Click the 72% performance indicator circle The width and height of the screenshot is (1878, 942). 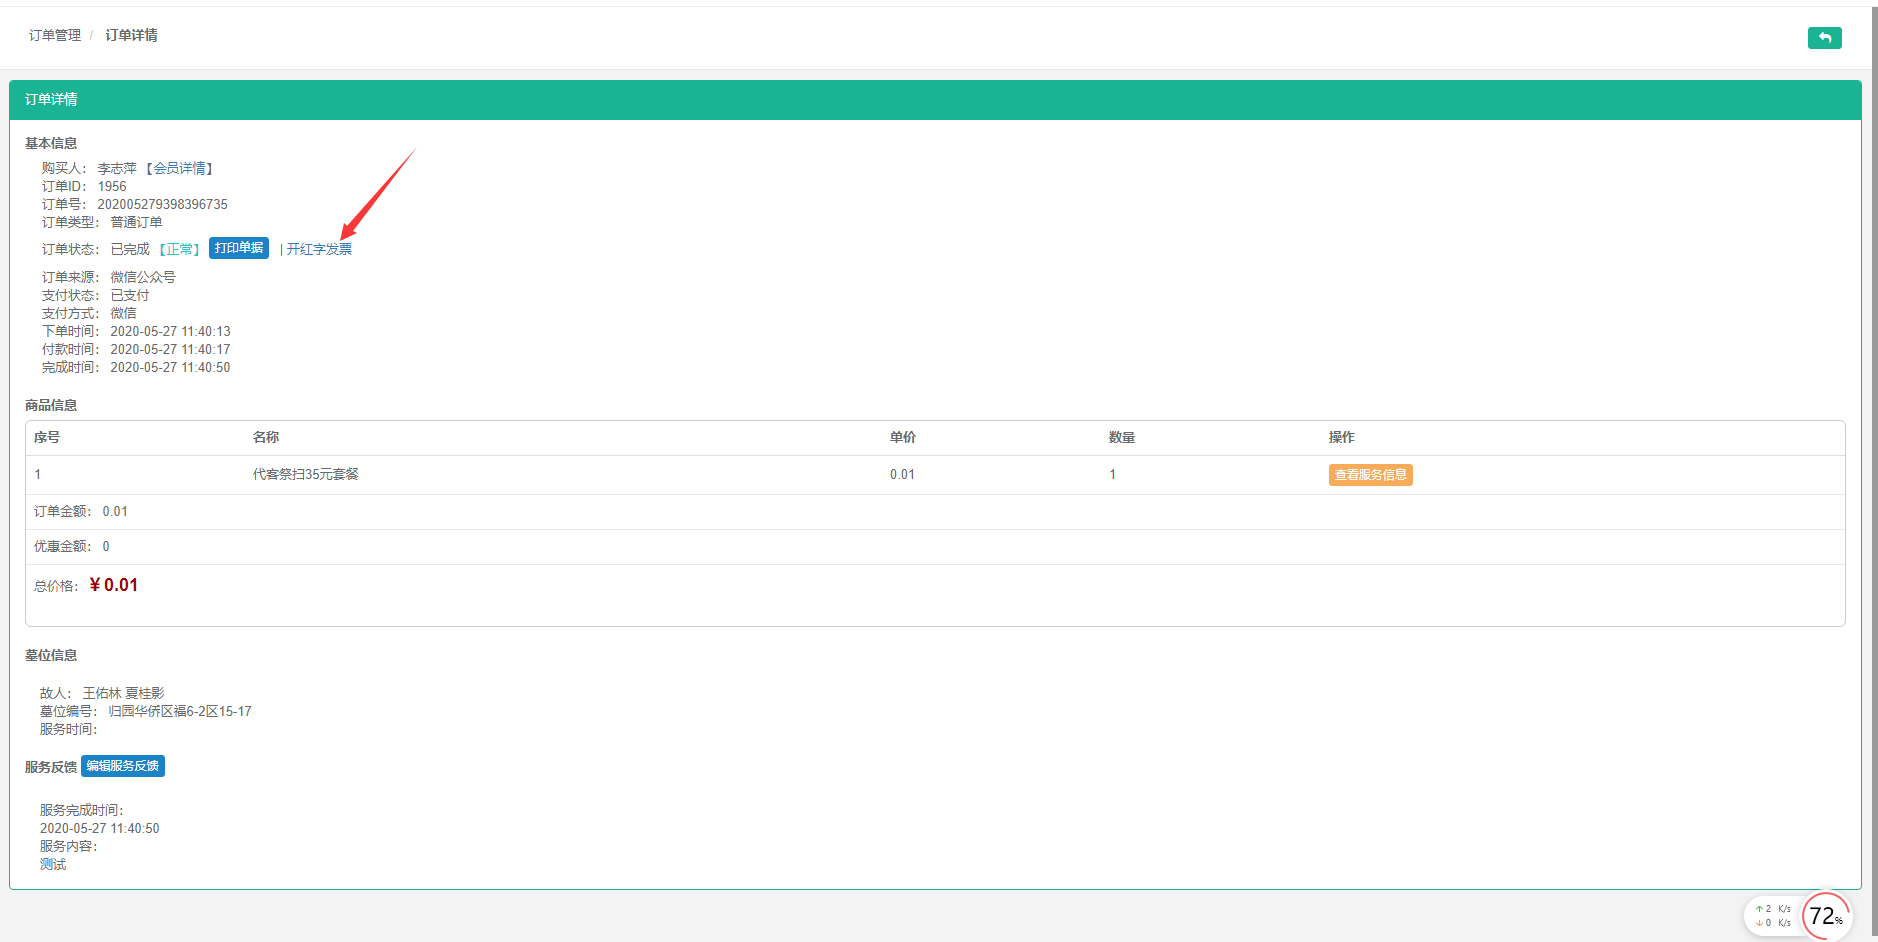coord(1826,915)
